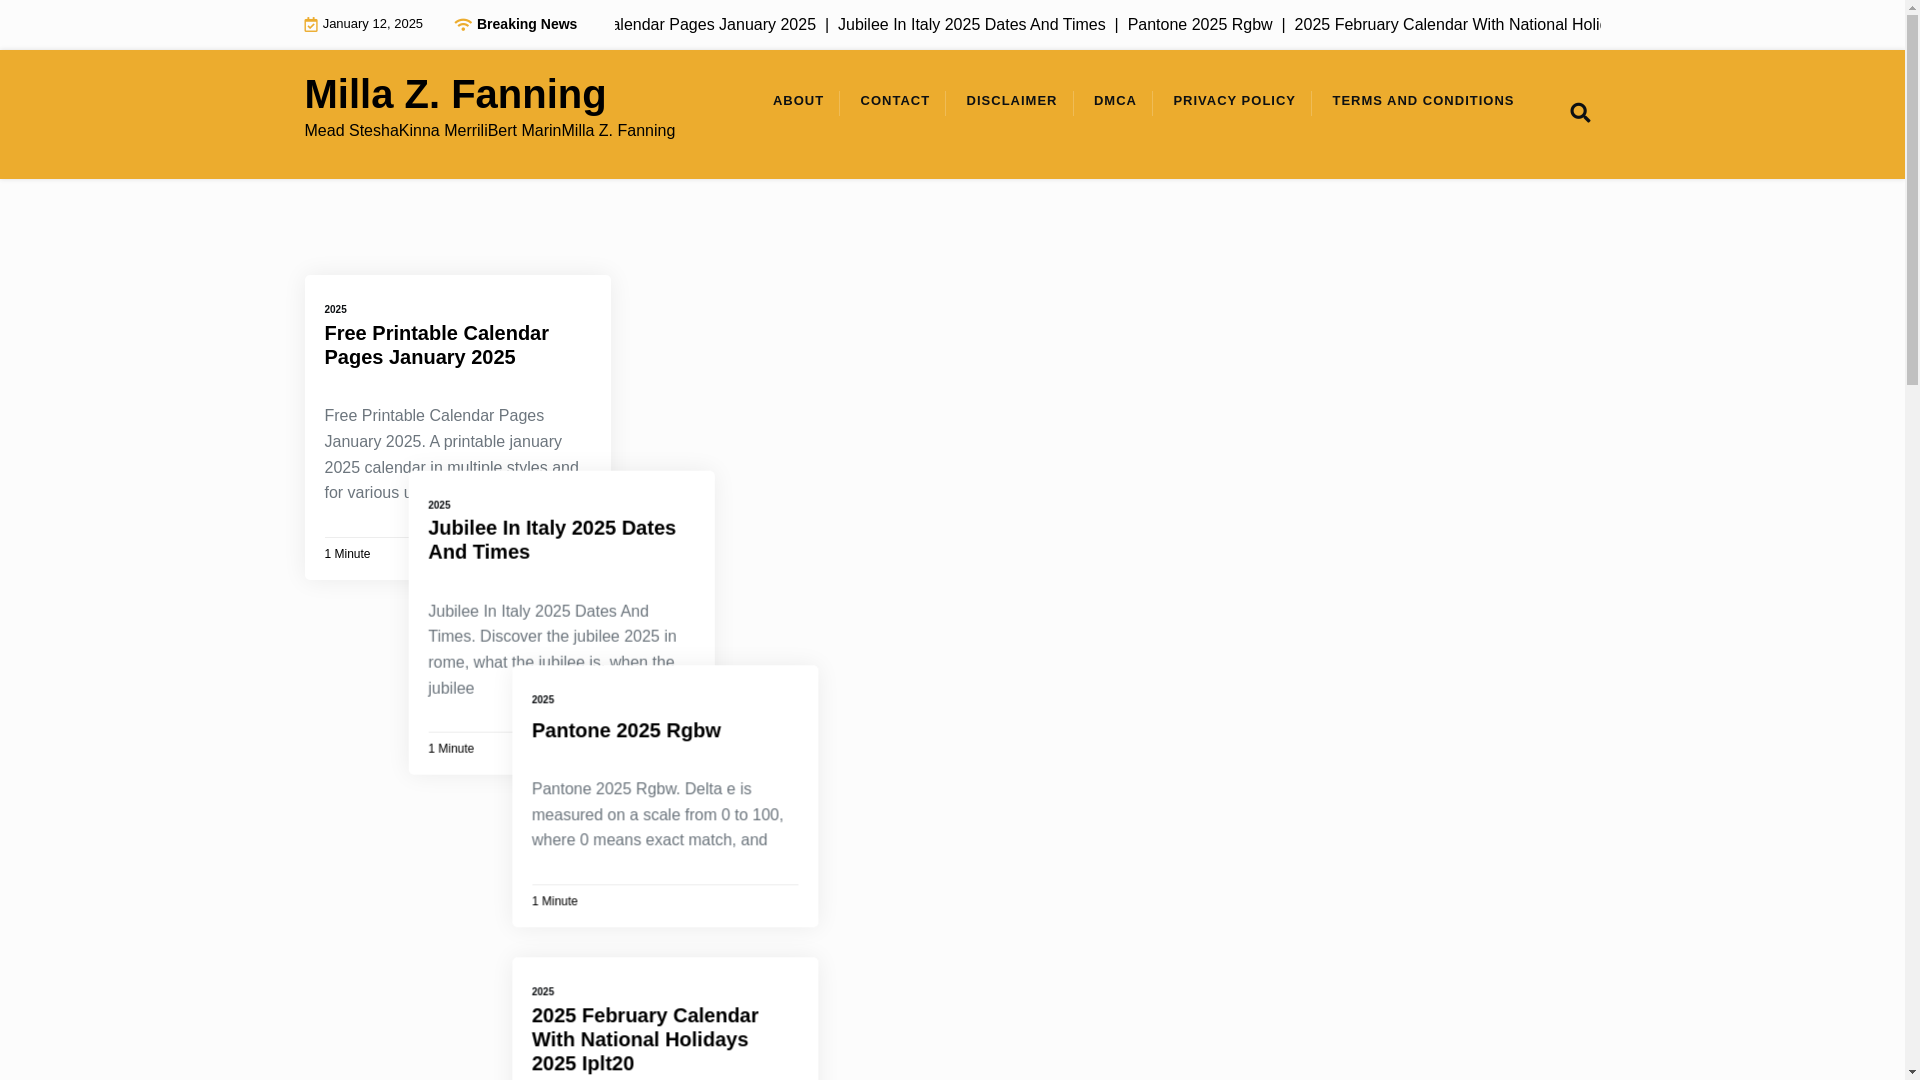Click 2025 category tag on Jubilee In Italy card
Viewport: 1920px width, 1080px height.
pyautogui.click(x=439, y=505)
